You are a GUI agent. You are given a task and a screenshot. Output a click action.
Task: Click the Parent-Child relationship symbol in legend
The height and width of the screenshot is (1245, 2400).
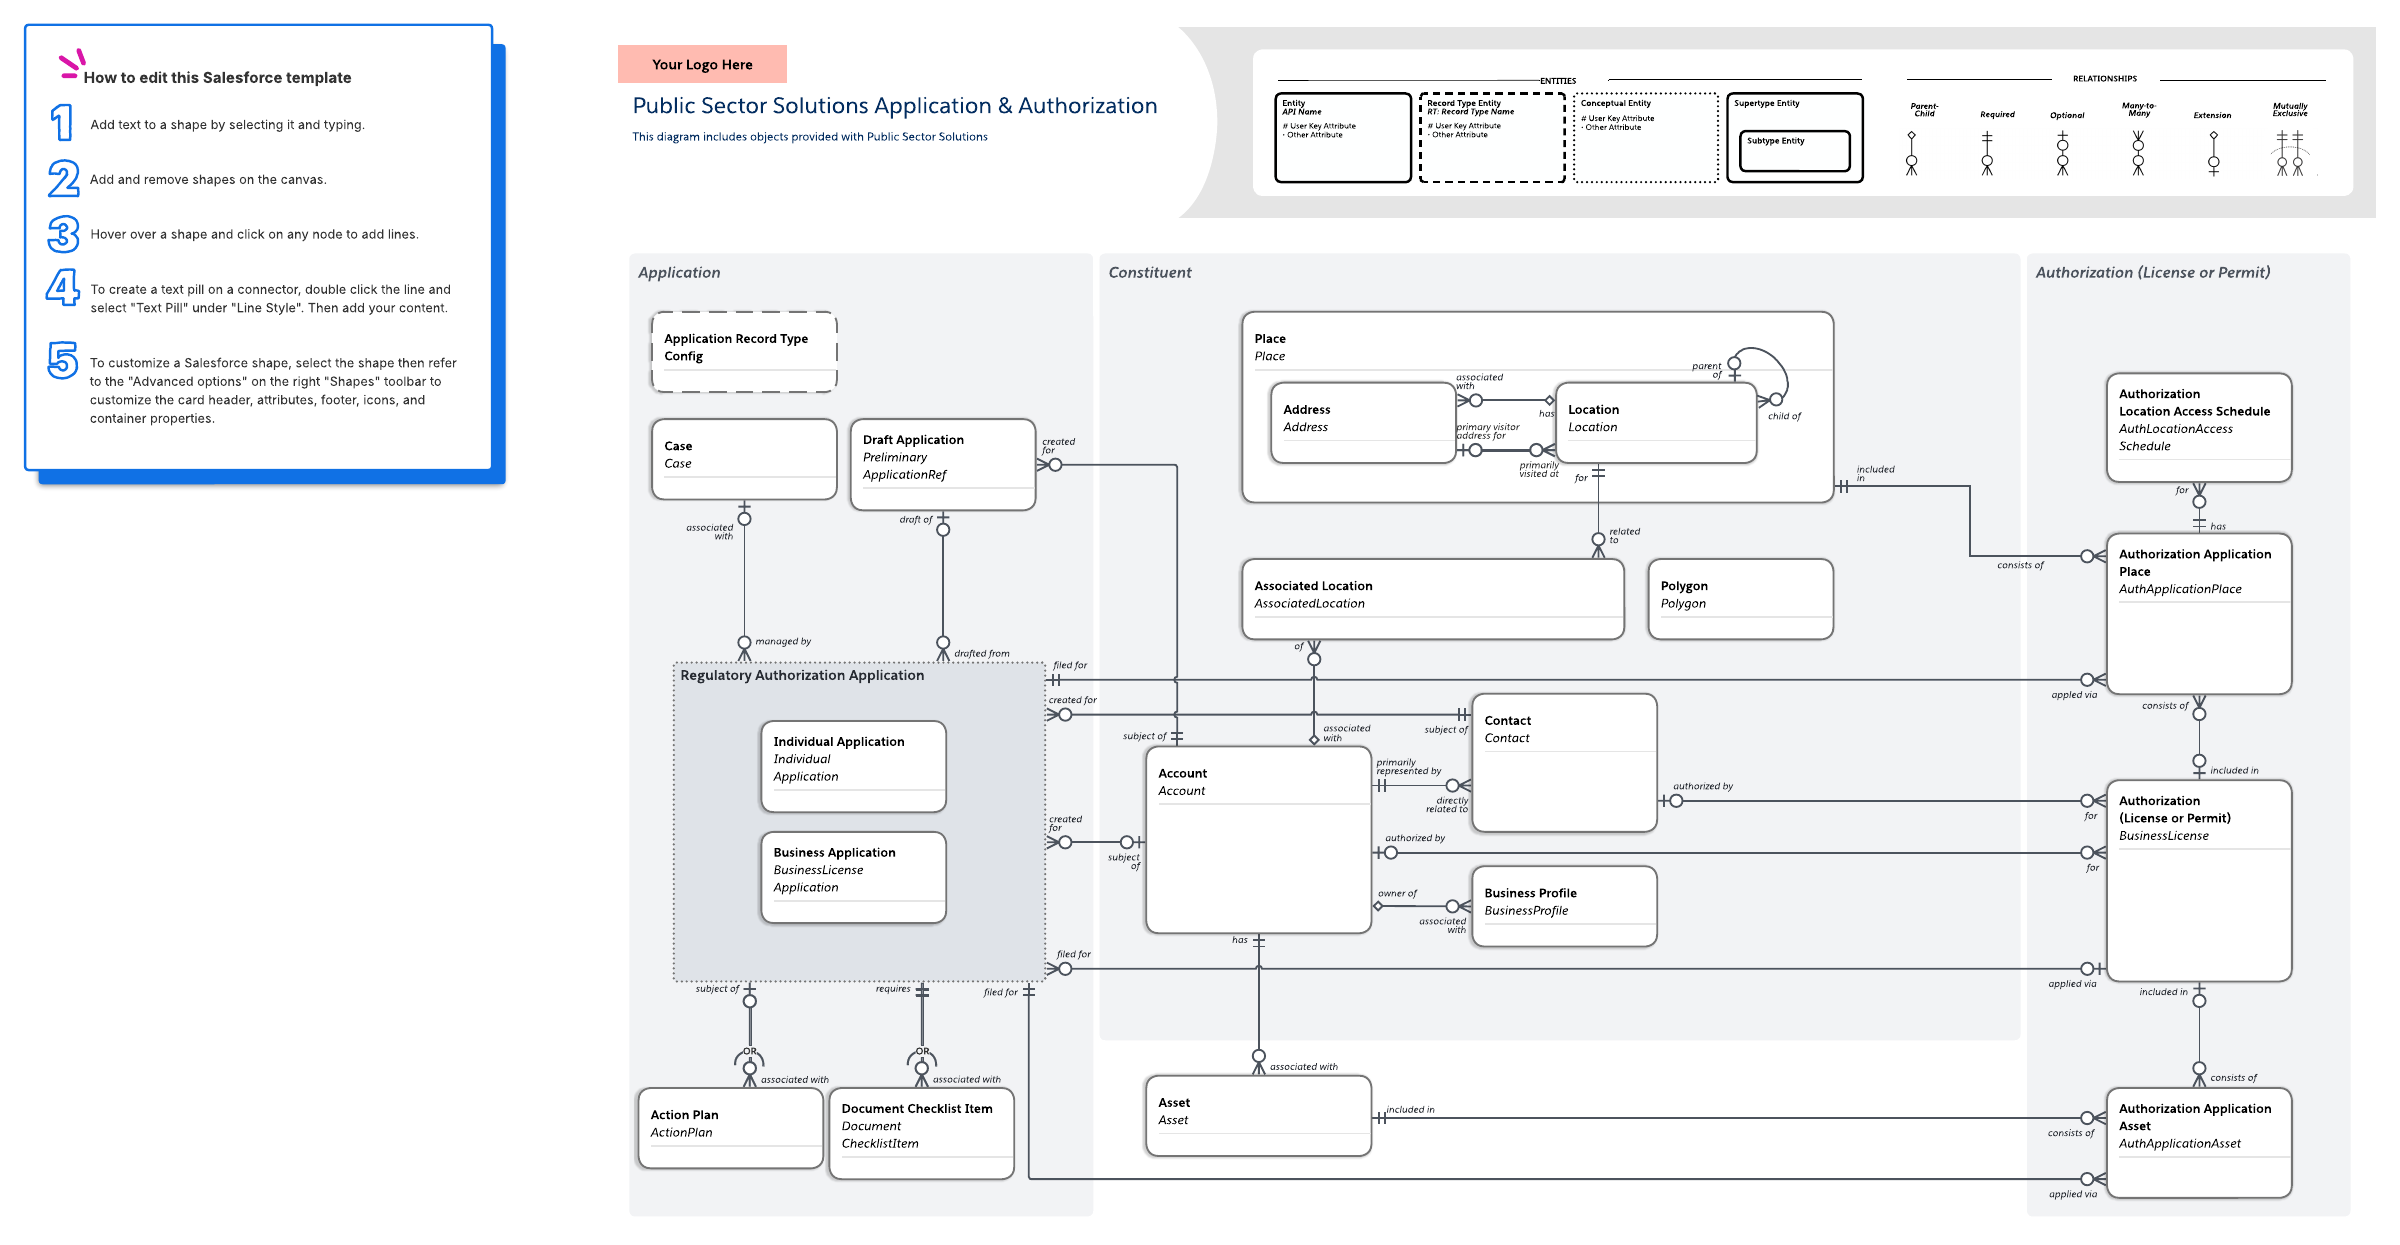pos(1911,153)
